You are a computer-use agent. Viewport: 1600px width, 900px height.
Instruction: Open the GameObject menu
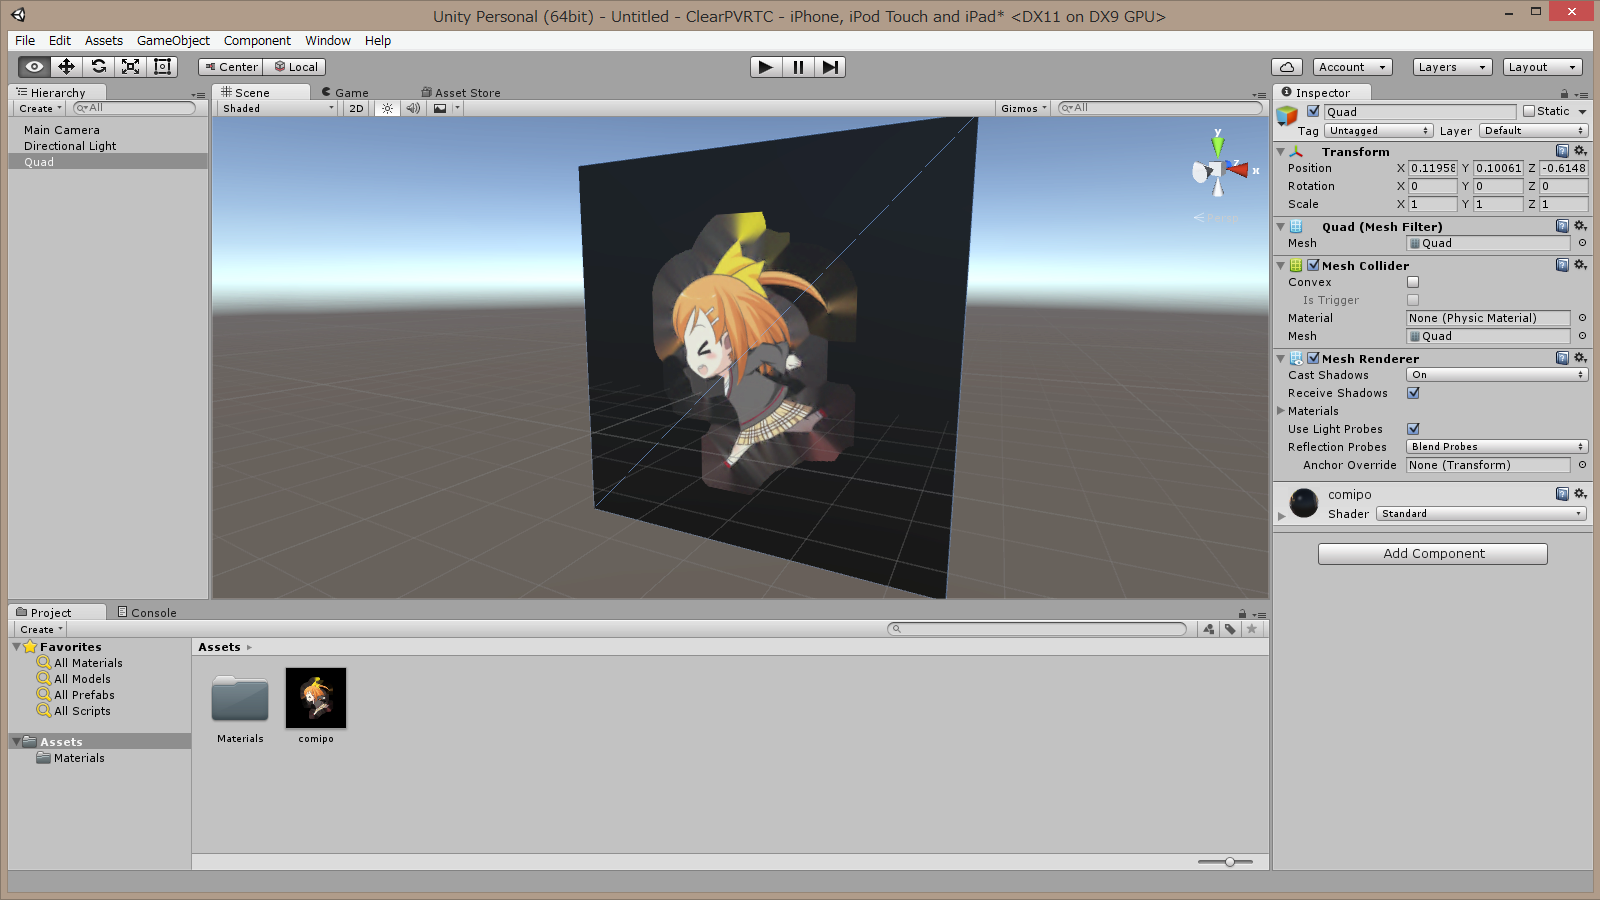tap(173, 40)
